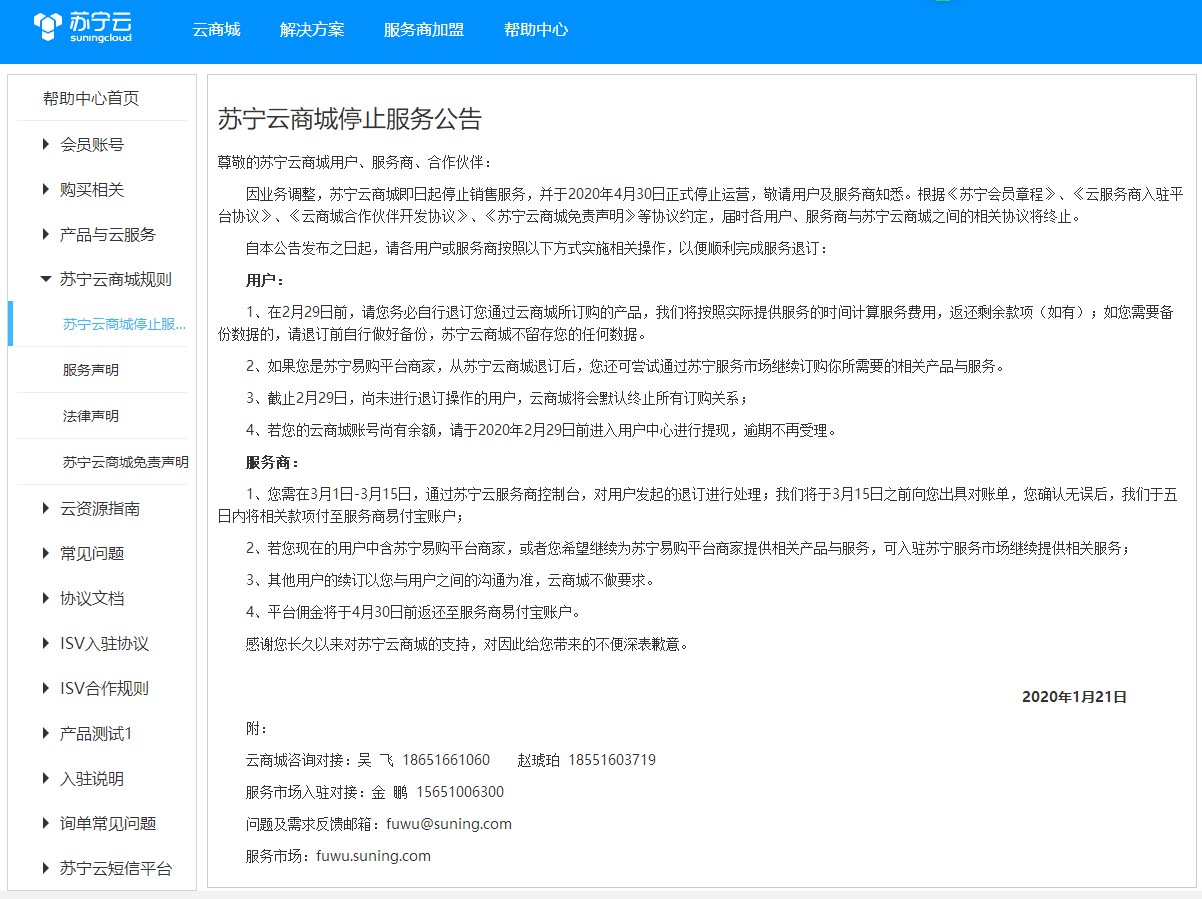Expand the ISV入驻协议 arrow
This screenshot has width=1202, height=899.
(x=46, y=643)
